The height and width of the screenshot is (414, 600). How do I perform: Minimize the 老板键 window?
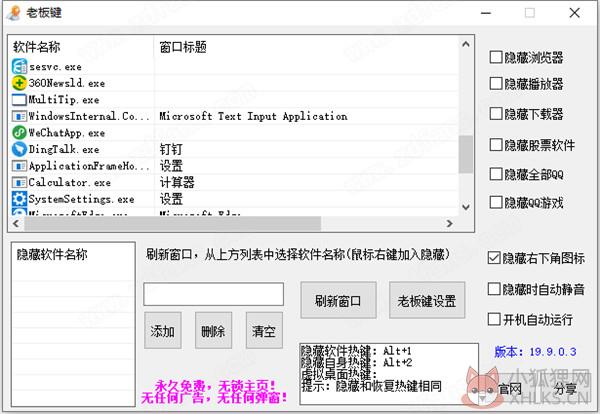[486, 13]
